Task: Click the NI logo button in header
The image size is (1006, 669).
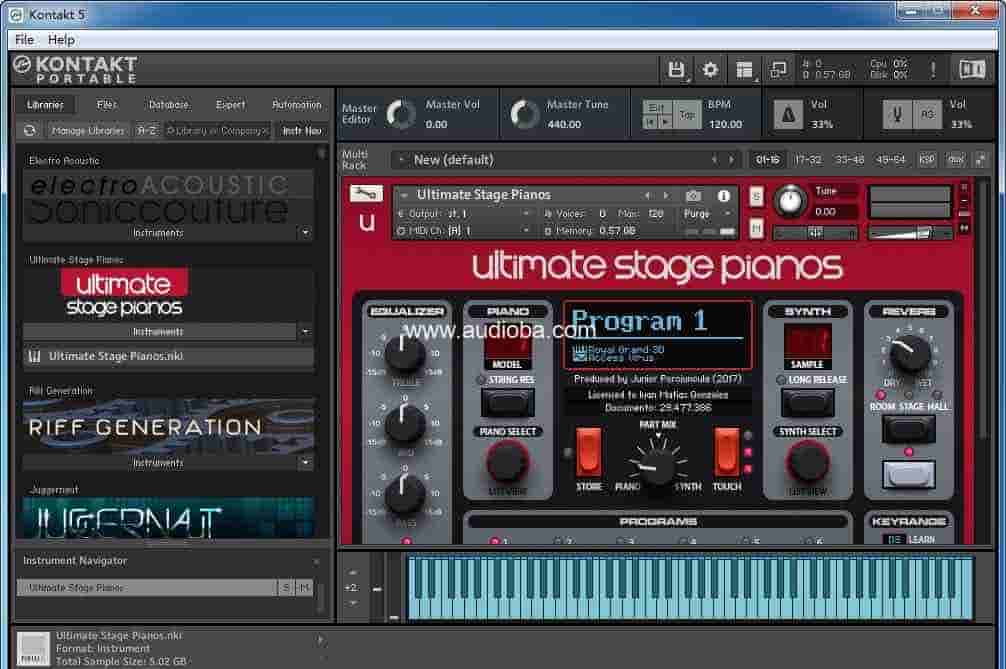Action: (x=972, y=69)
